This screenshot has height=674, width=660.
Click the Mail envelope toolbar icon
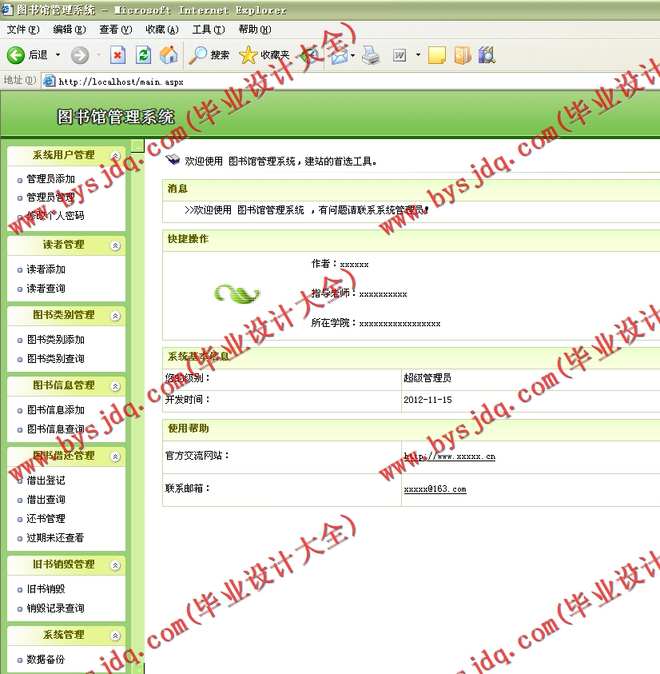337,55
